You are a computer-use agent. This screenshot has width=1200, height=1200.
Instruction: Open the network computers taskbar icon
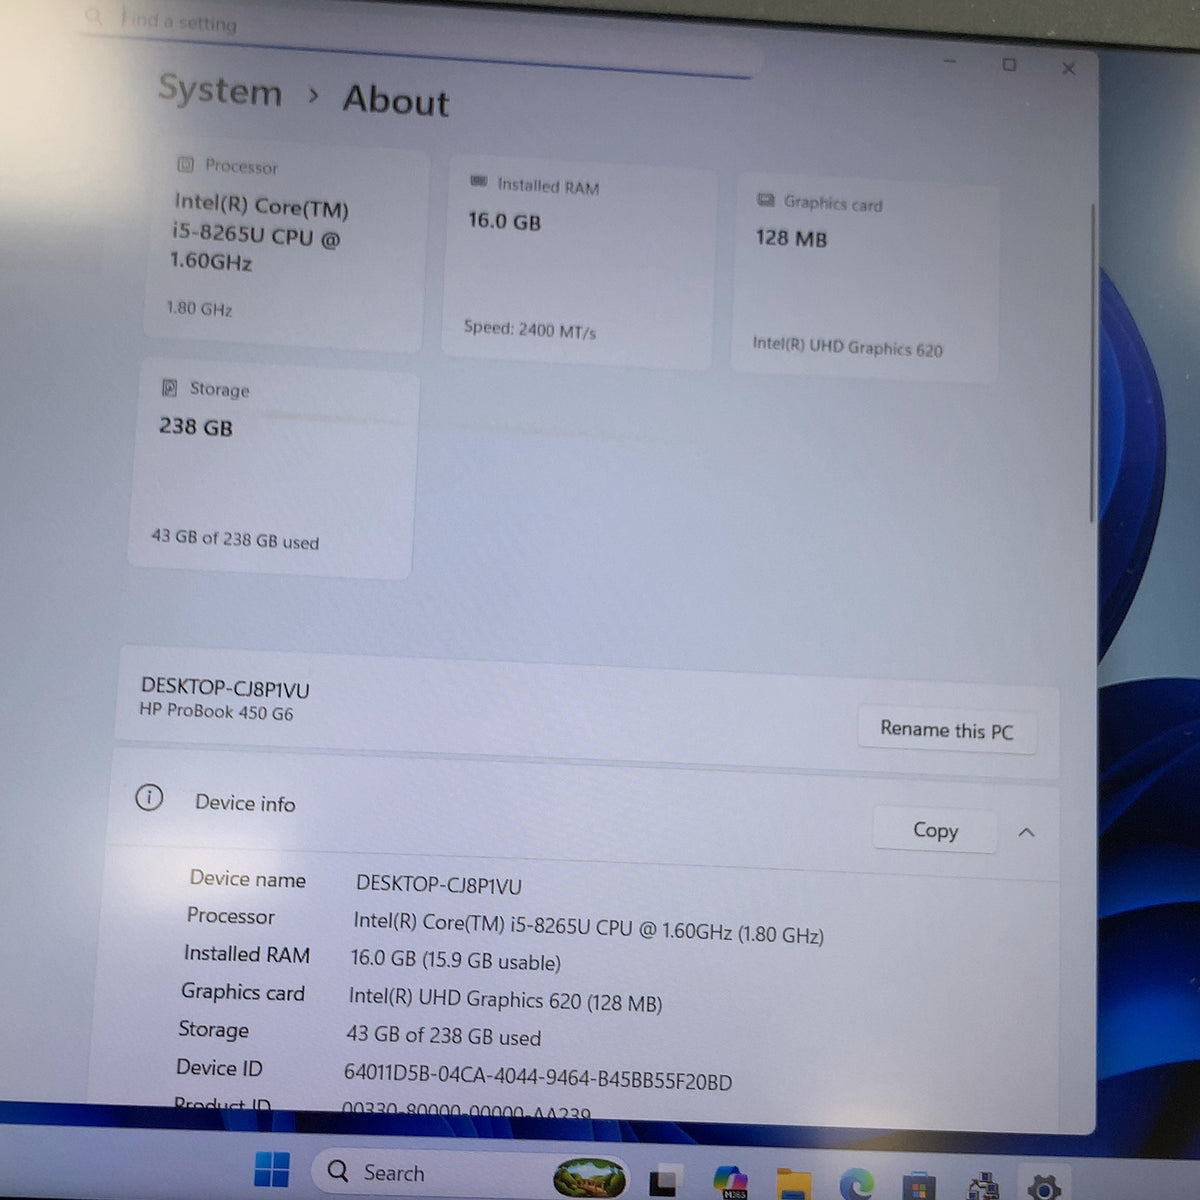point(983,1185)
